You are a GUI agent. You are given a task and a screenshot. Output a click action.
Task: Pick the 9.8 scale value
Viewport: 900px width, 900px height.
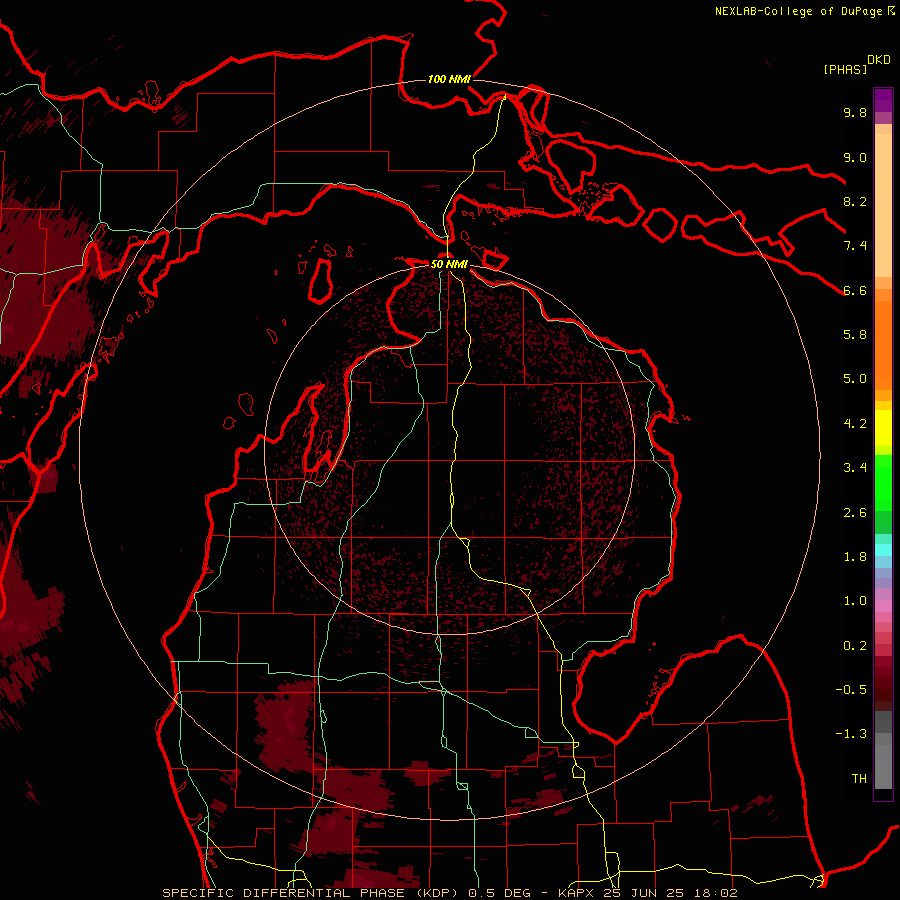(x=855, y=112)
